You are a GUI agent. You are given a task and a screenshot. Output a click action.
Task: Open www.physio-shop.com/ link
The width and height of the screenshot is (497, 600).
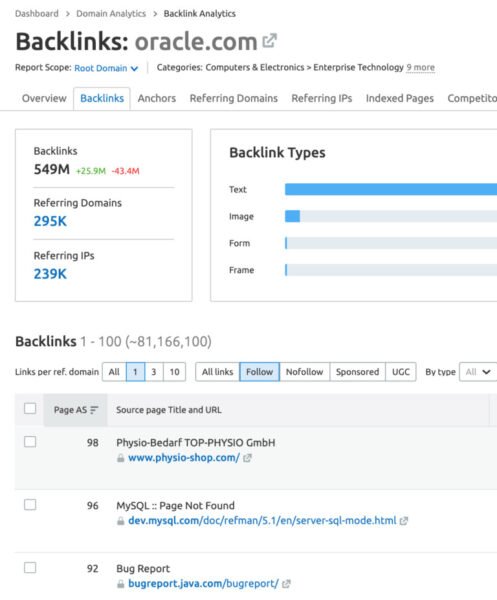click(x=184, y=458)
